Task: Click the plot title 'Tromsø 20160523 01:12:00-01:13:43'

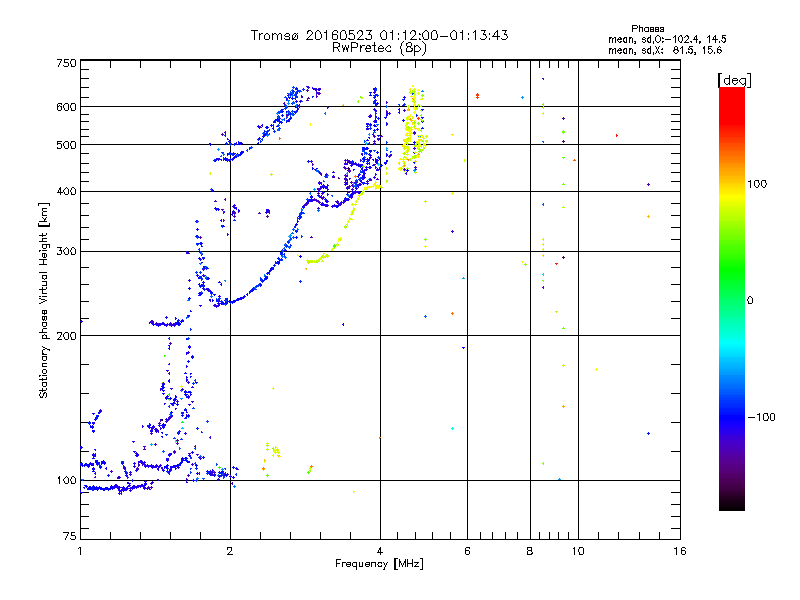Action: (380, 35)
